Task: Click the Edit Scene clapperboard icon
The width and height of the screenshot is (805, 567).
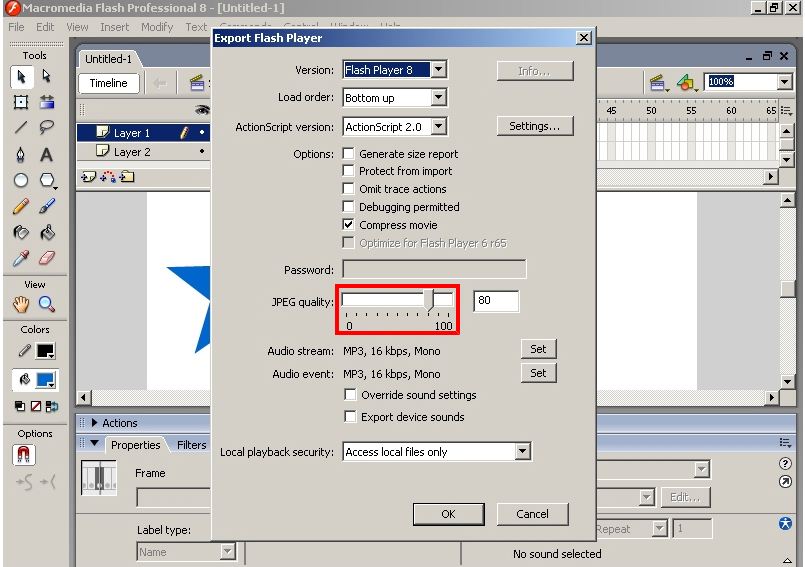Action: pyautogui.click(x=658, y=83)
